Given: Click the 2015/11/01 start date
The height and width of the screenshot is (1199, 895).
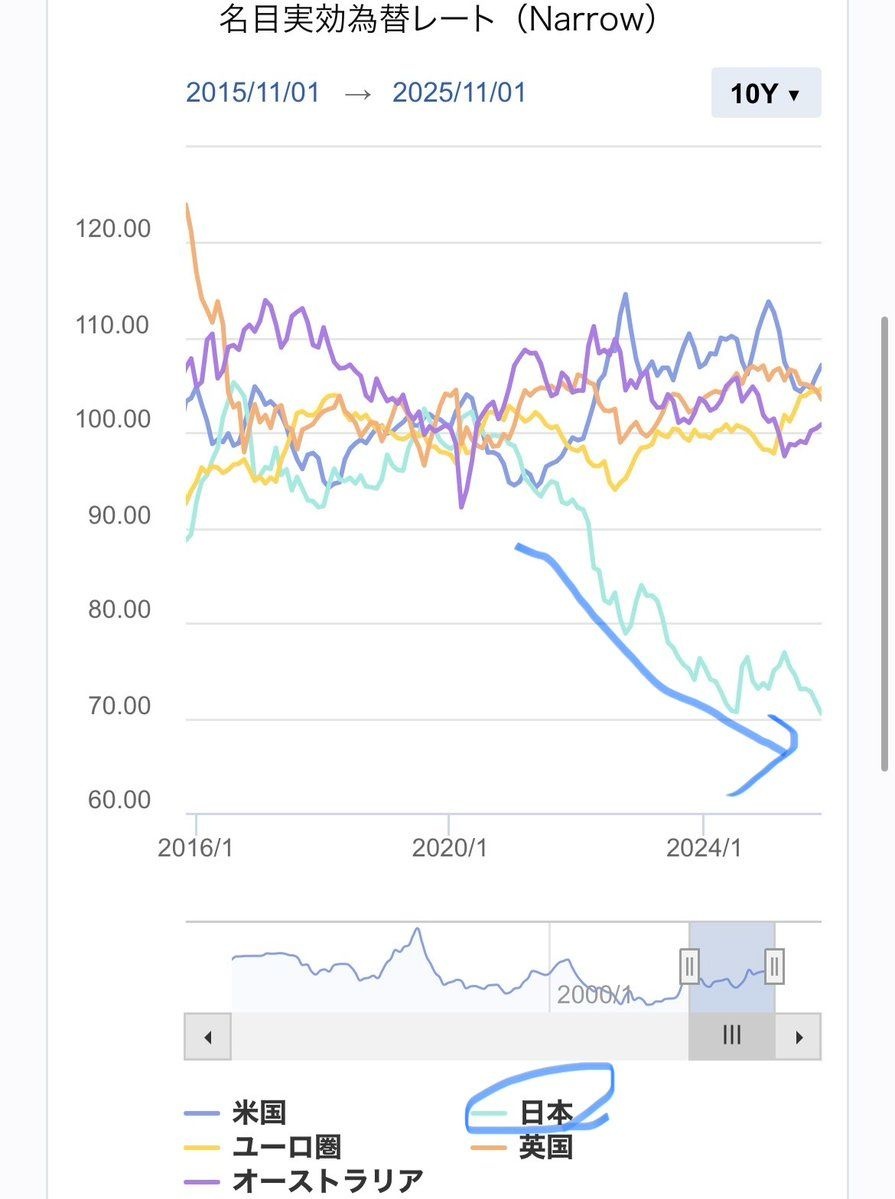Looking at the screenshot, I should point(253,93).
